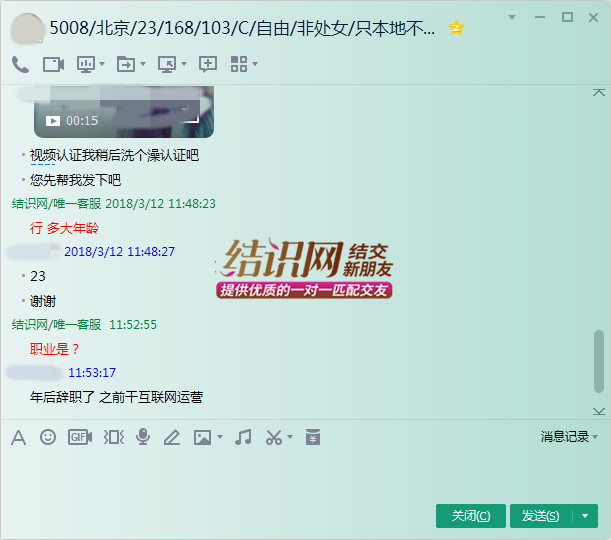Screen dimensions: 611x540
Task: Click the 关闭(C) button
Action: click(471, 516)
